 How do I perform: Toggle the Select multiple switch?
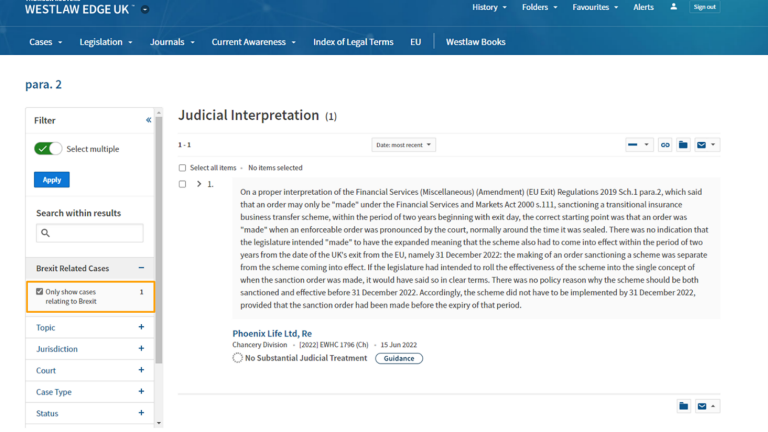coord(48,148)
